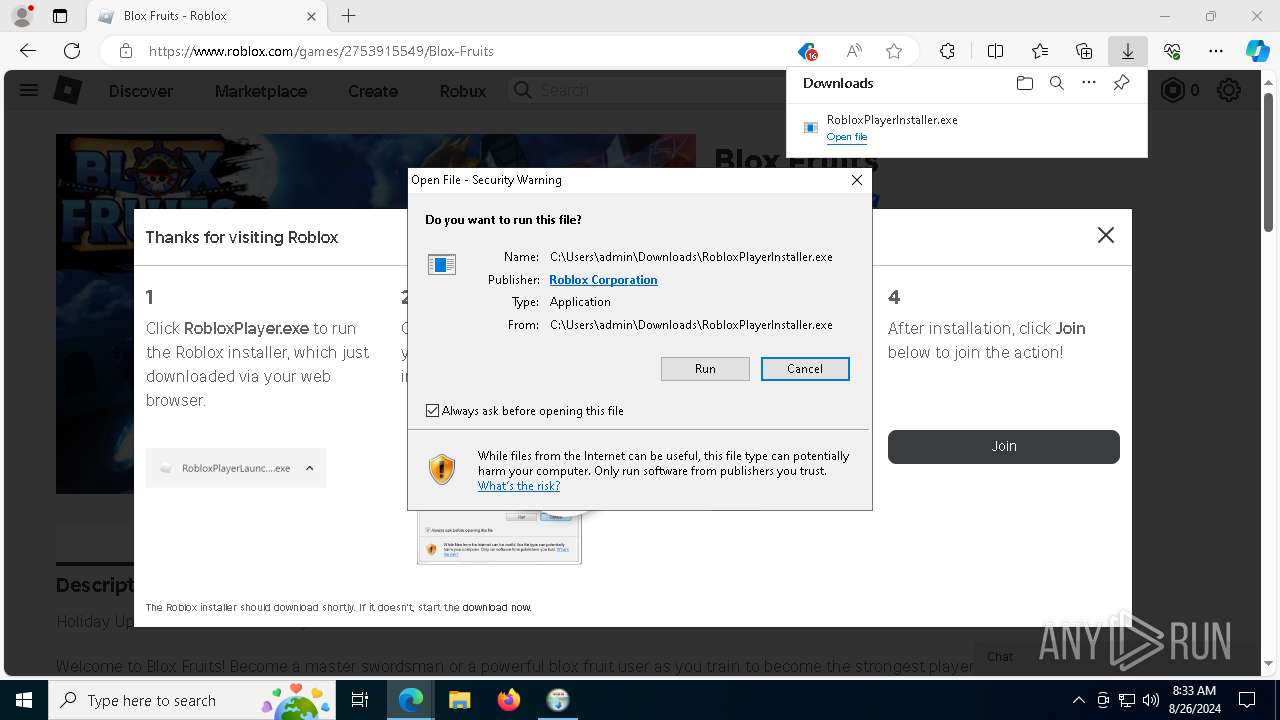Open Roblox settings gear icon
The height and width of the screenshot is (720, 1280).
[1229, 91]
